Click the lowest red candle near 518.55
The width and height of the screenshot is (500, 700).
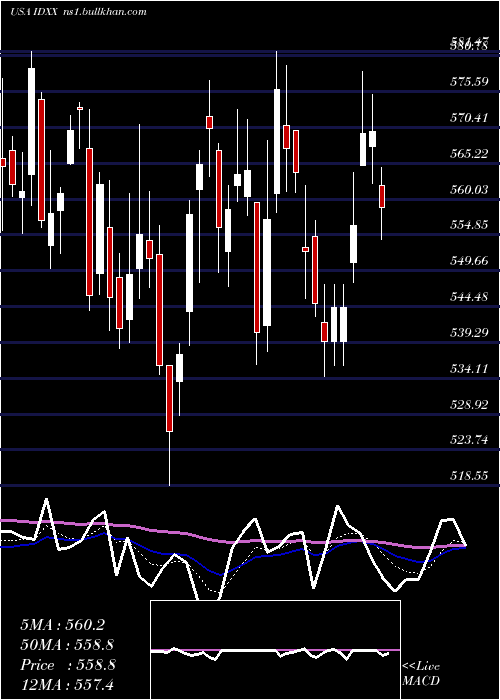tap(169, 398)
